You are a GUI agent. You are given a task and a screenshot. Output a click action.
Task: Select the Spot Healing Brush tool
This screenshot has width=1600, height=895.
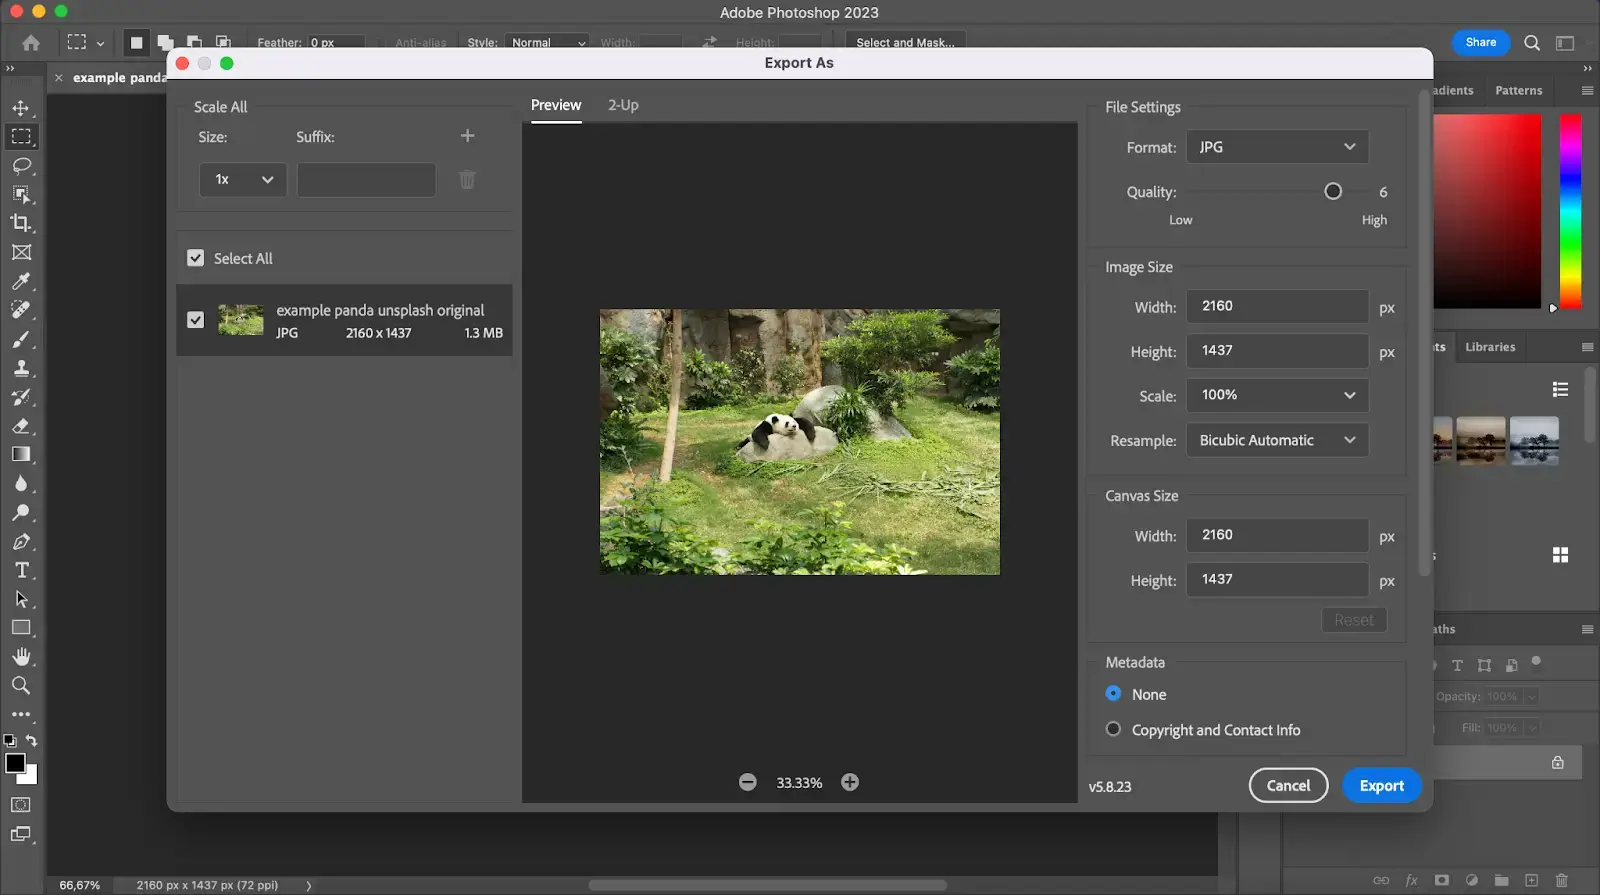point(21,310)
